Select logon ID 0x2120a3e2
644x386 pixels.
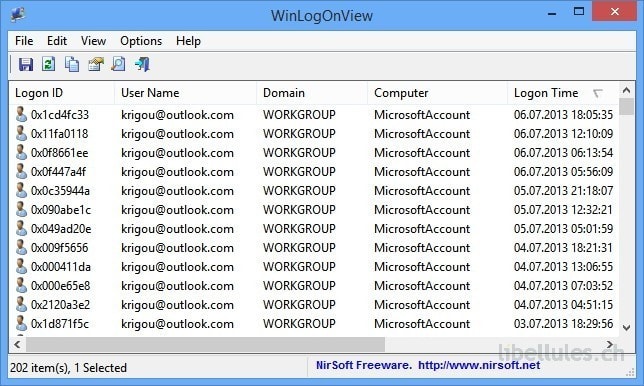[x=60, y=305]
